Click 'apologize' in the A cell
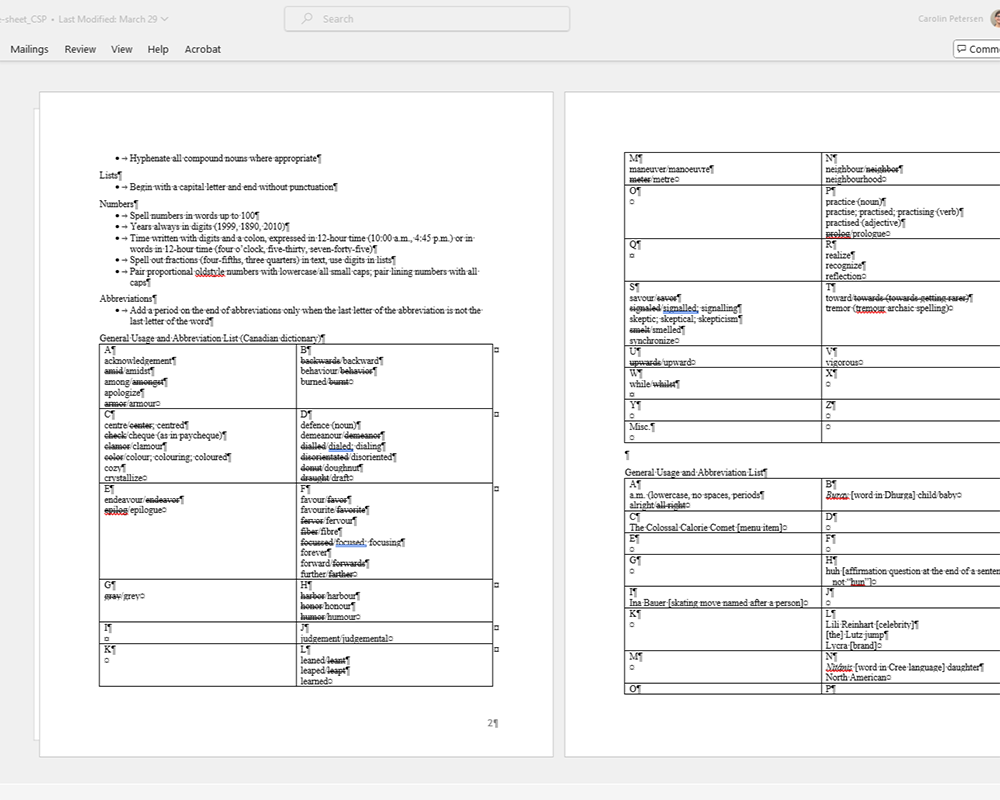Image resolution: width=1000 pixels, height=800 pixels. click(122, 392)
